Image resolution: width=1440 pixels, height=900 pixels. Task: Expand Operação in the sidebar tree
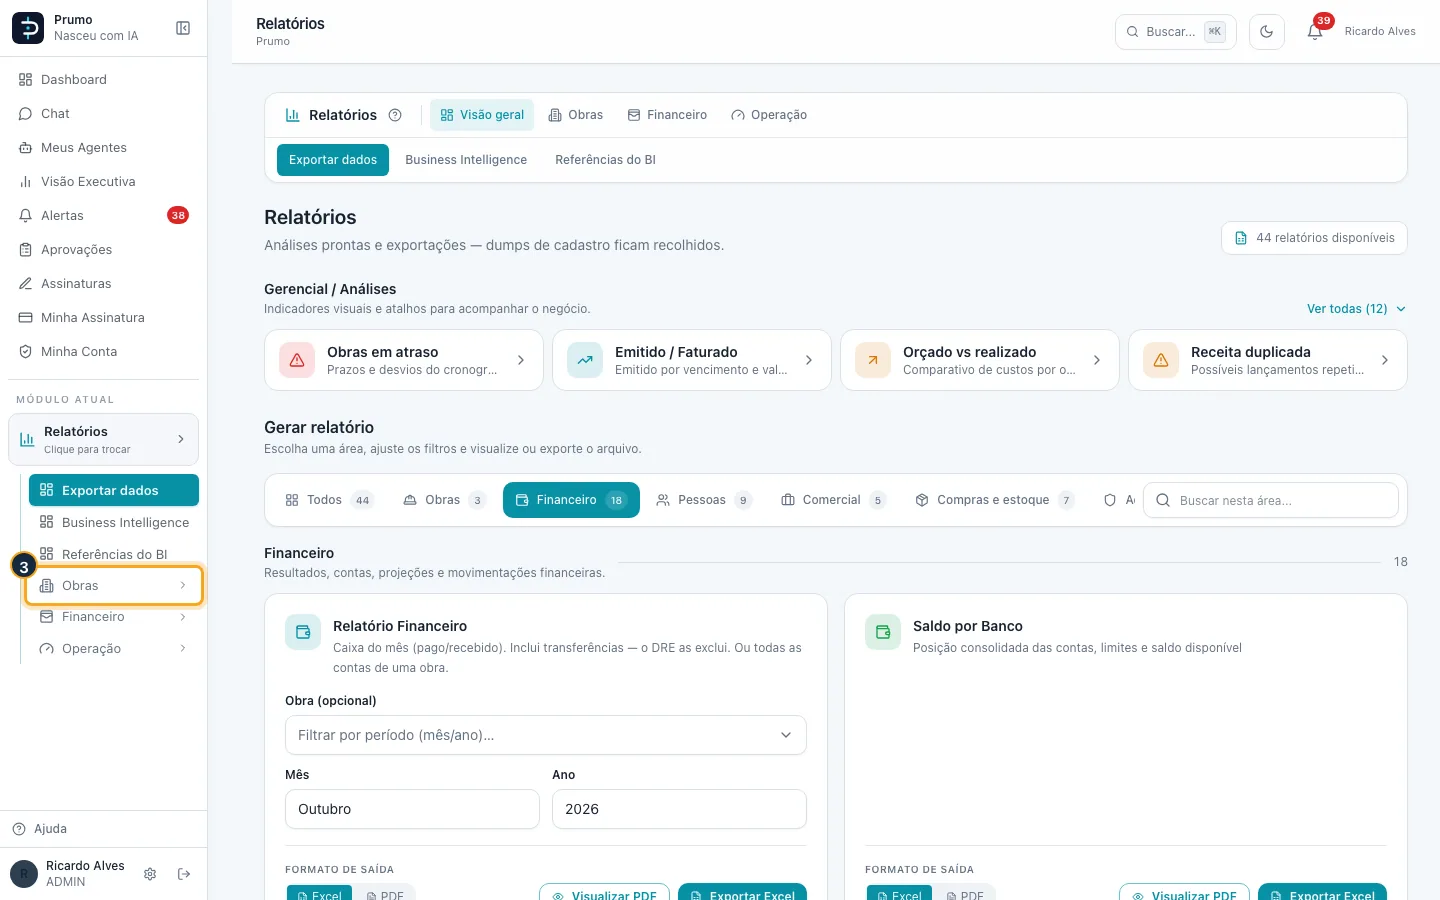click(x=114, y=649)
